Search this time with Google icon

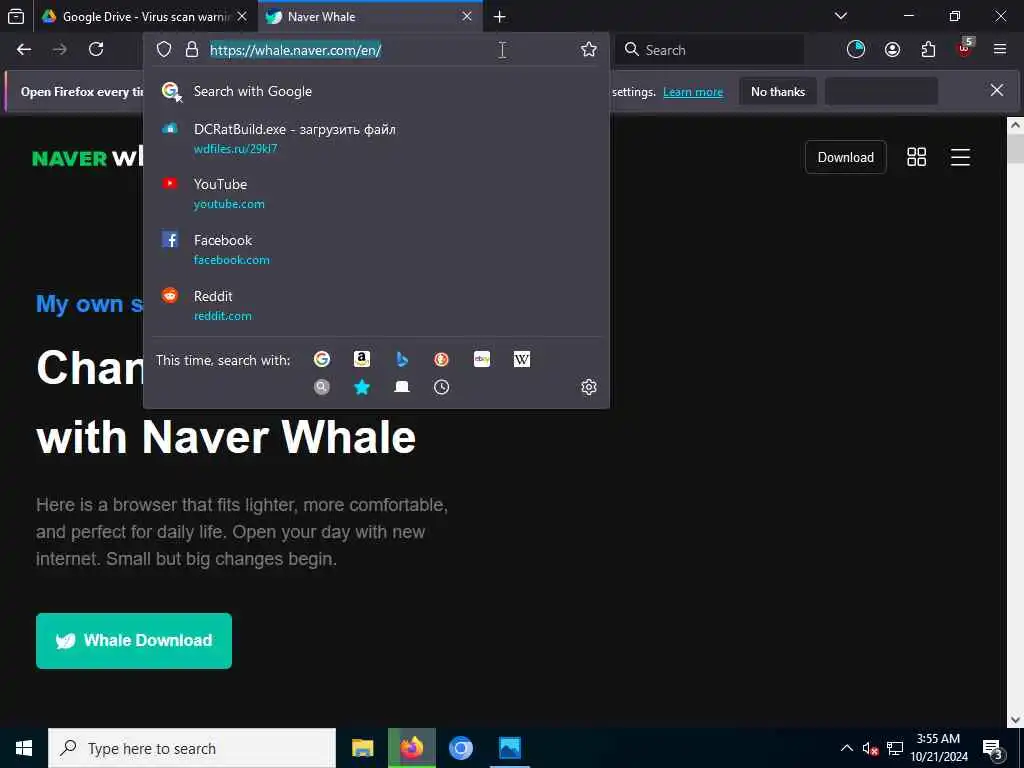coord(322,359)
